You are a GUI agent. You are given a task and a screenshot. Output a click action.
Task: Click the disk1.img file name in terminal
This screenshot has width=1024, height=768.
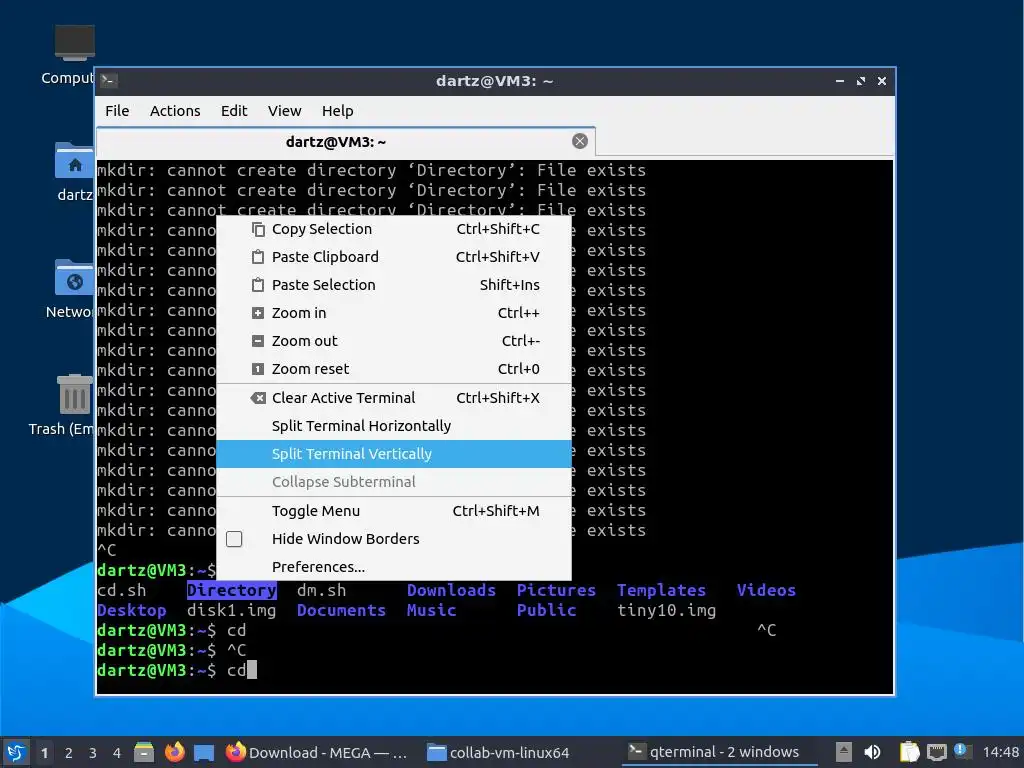point(231,611)
